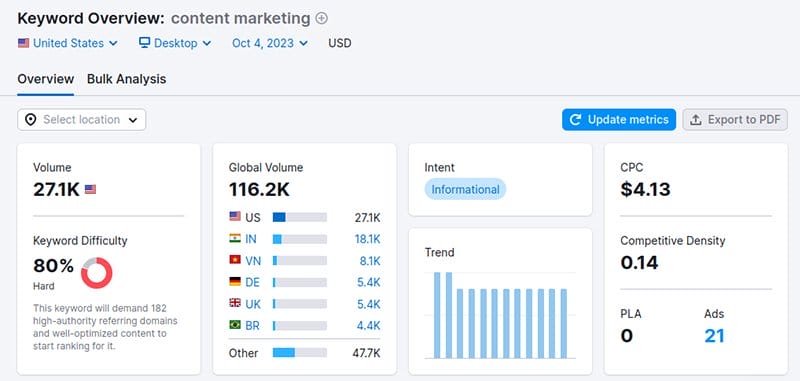Screen dimensions: 800x381
Task: Click the Other volume progress bar
Action: (x=300, y=353)
